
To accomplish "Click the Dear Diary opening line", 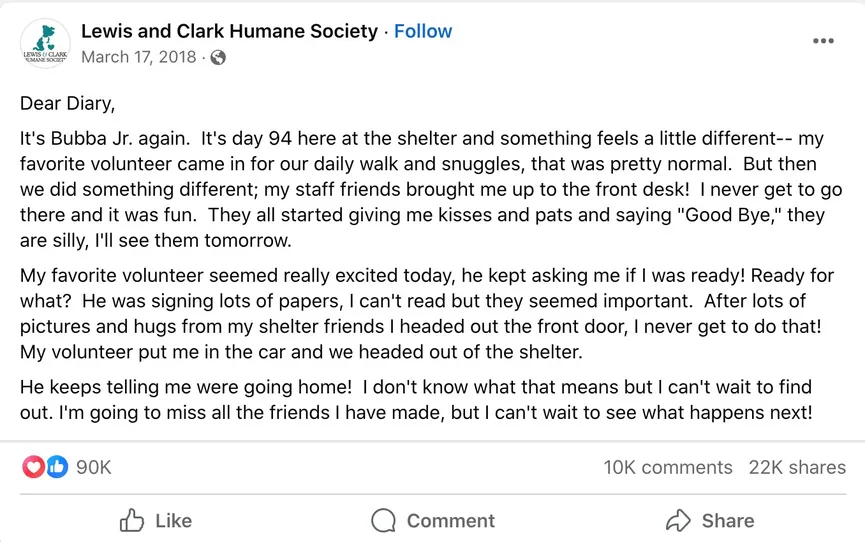I will pyautogui.click(x=67, y=104).
